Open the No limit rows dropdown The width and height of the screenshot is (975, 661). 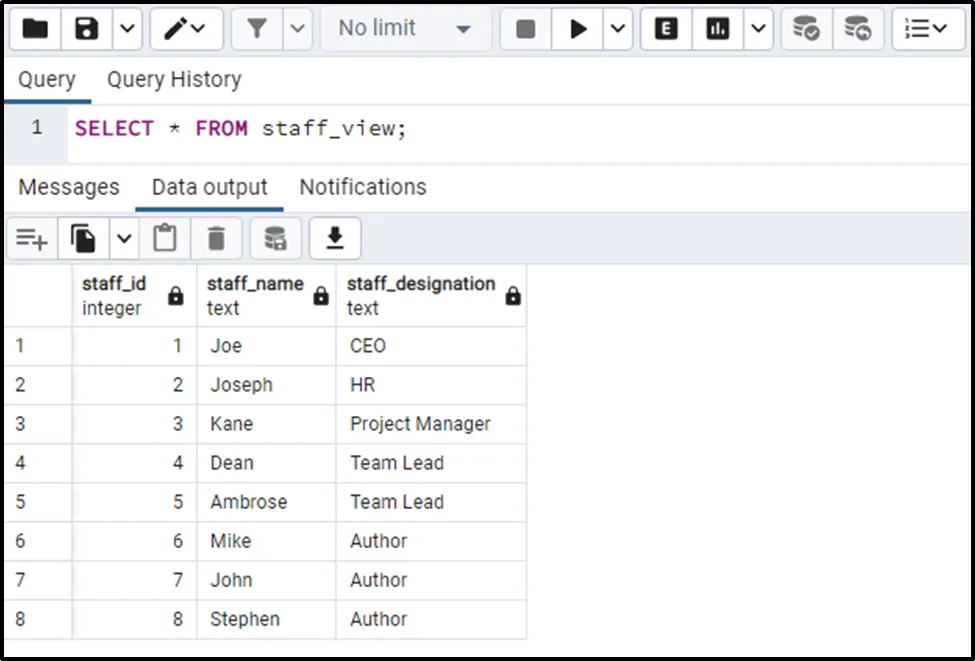click(x=405, y=29)
